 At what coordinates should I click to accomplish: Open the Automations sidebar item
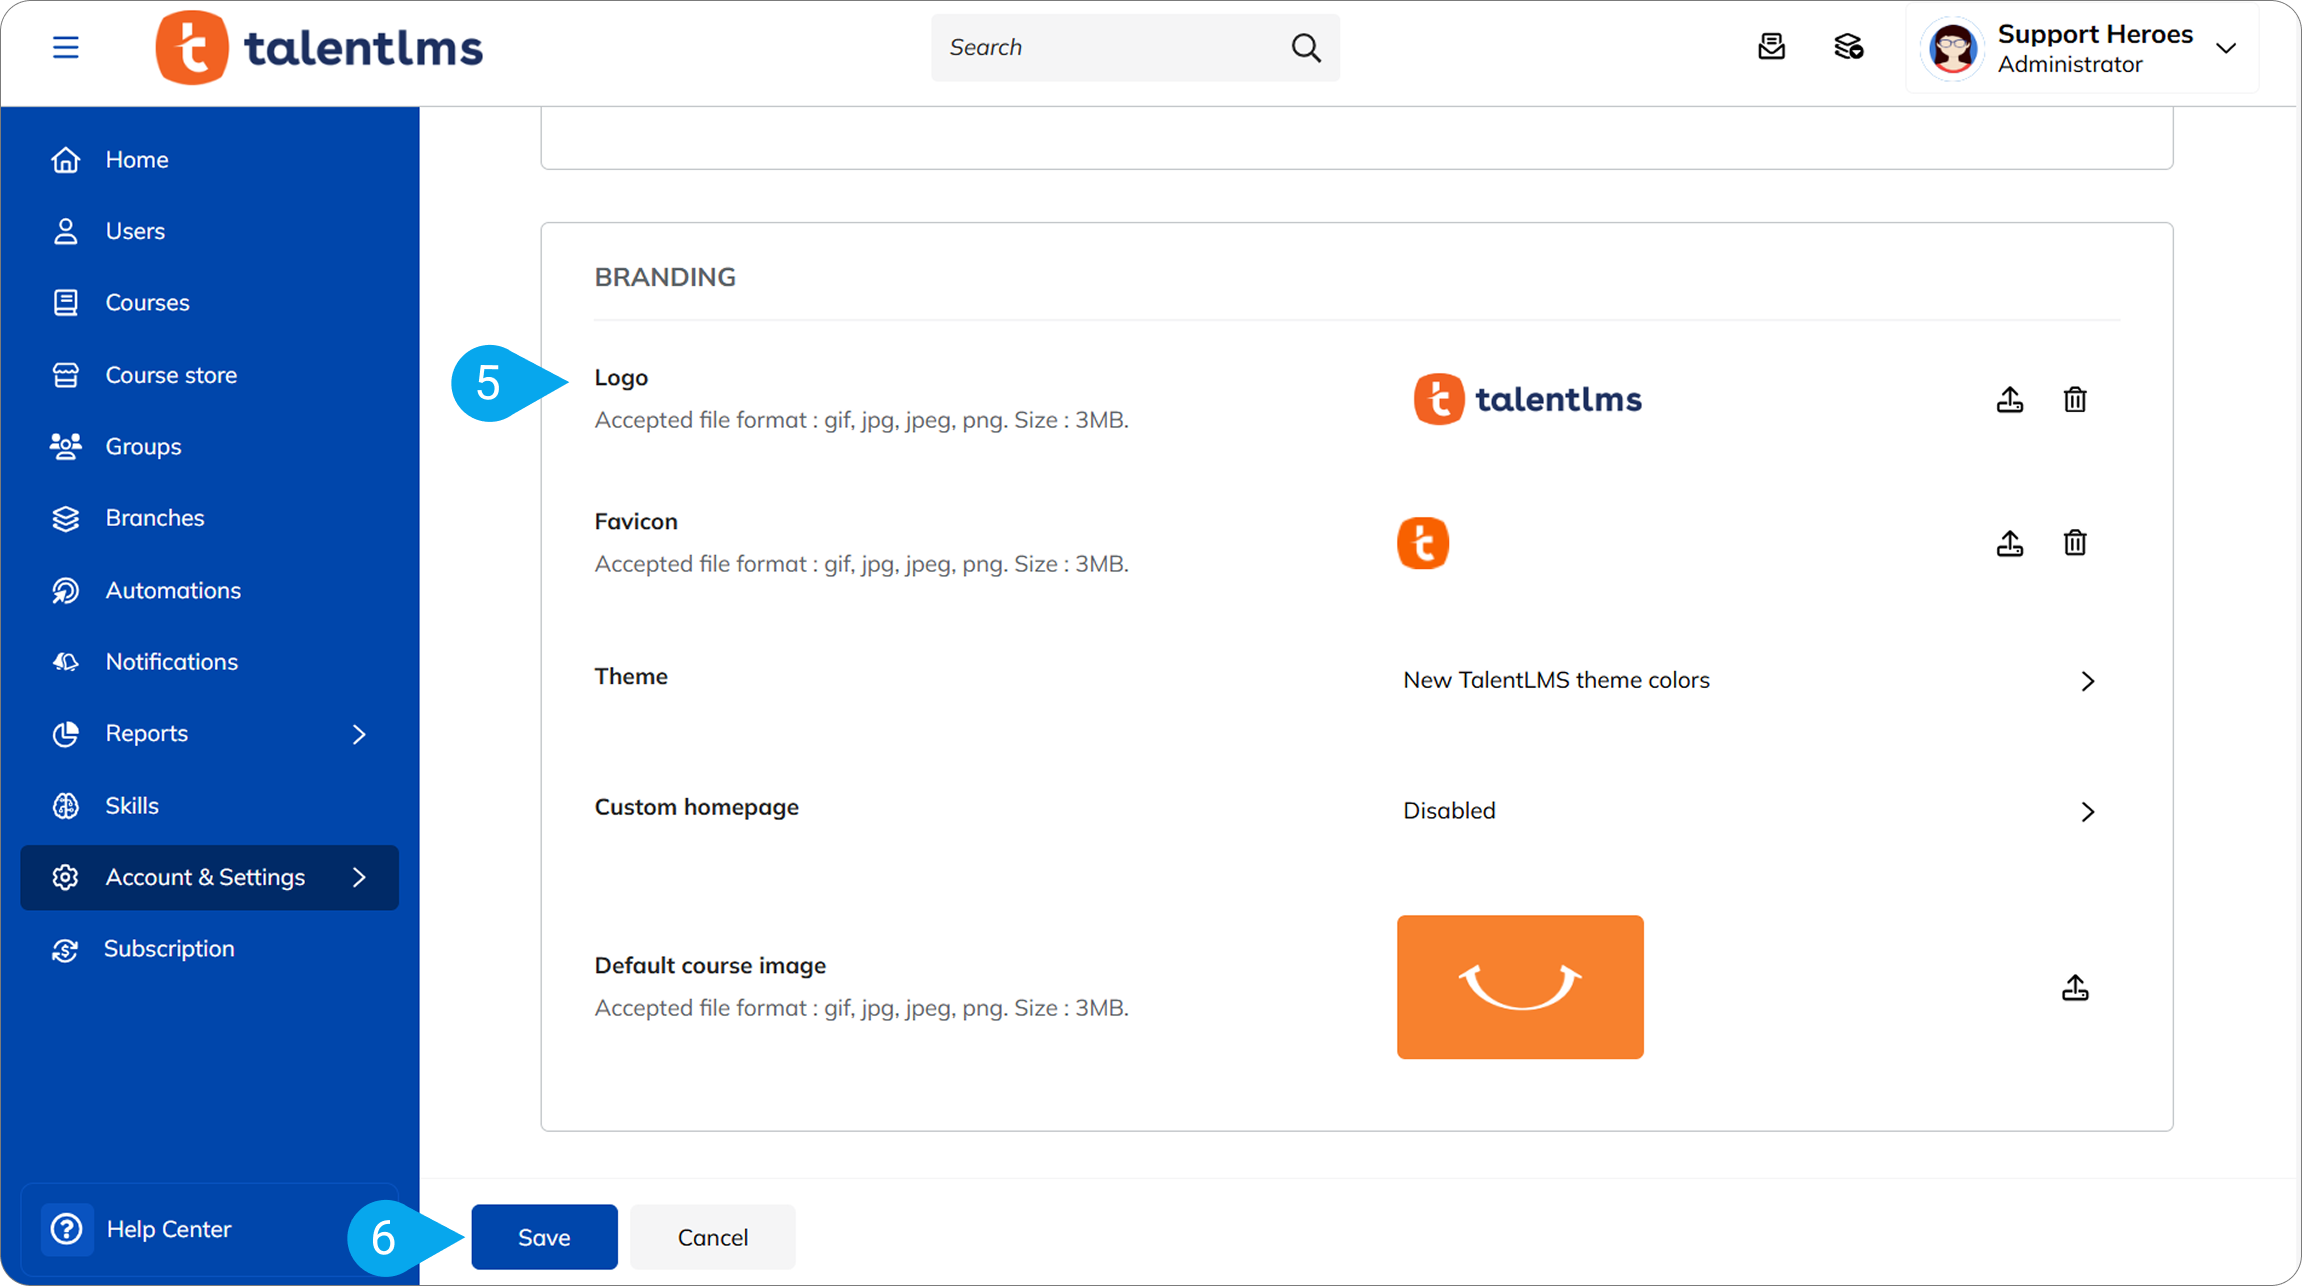[x=173, y=590]
